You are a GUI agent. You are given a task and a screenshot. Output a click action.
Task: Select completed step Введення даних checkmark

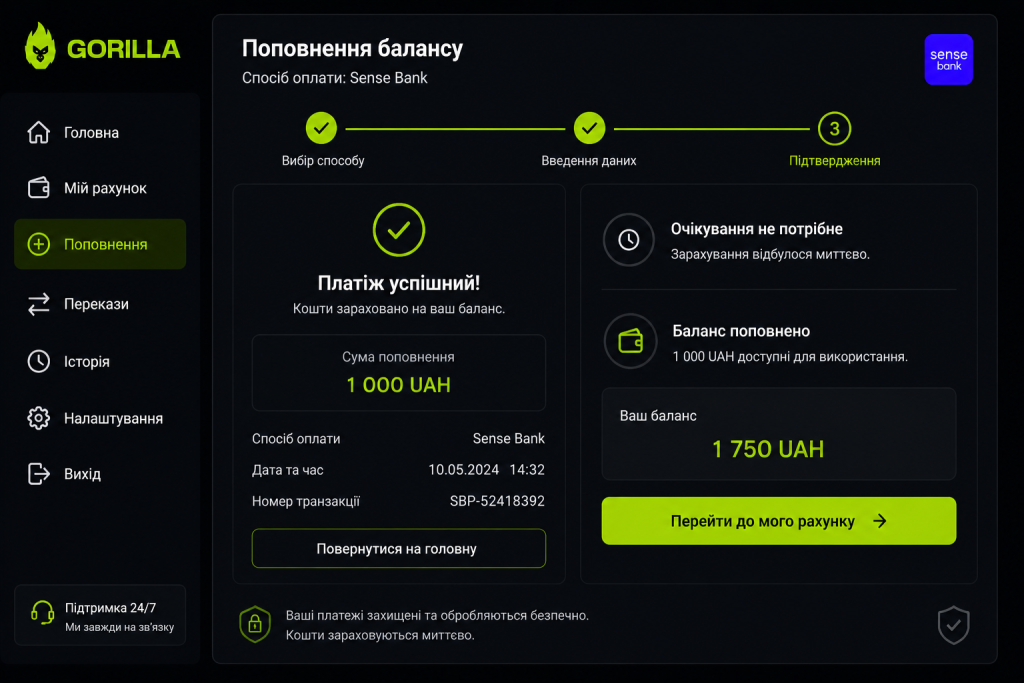click(589, 128)
